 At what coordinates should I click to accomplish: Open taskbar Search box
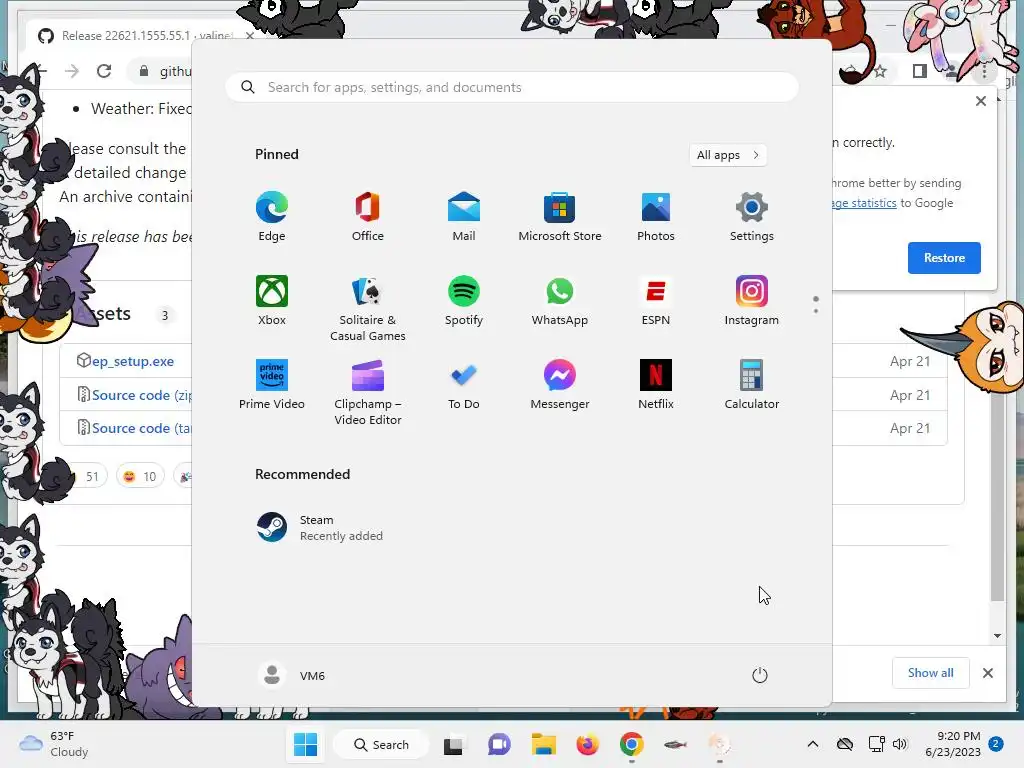(x=381, y=744)
